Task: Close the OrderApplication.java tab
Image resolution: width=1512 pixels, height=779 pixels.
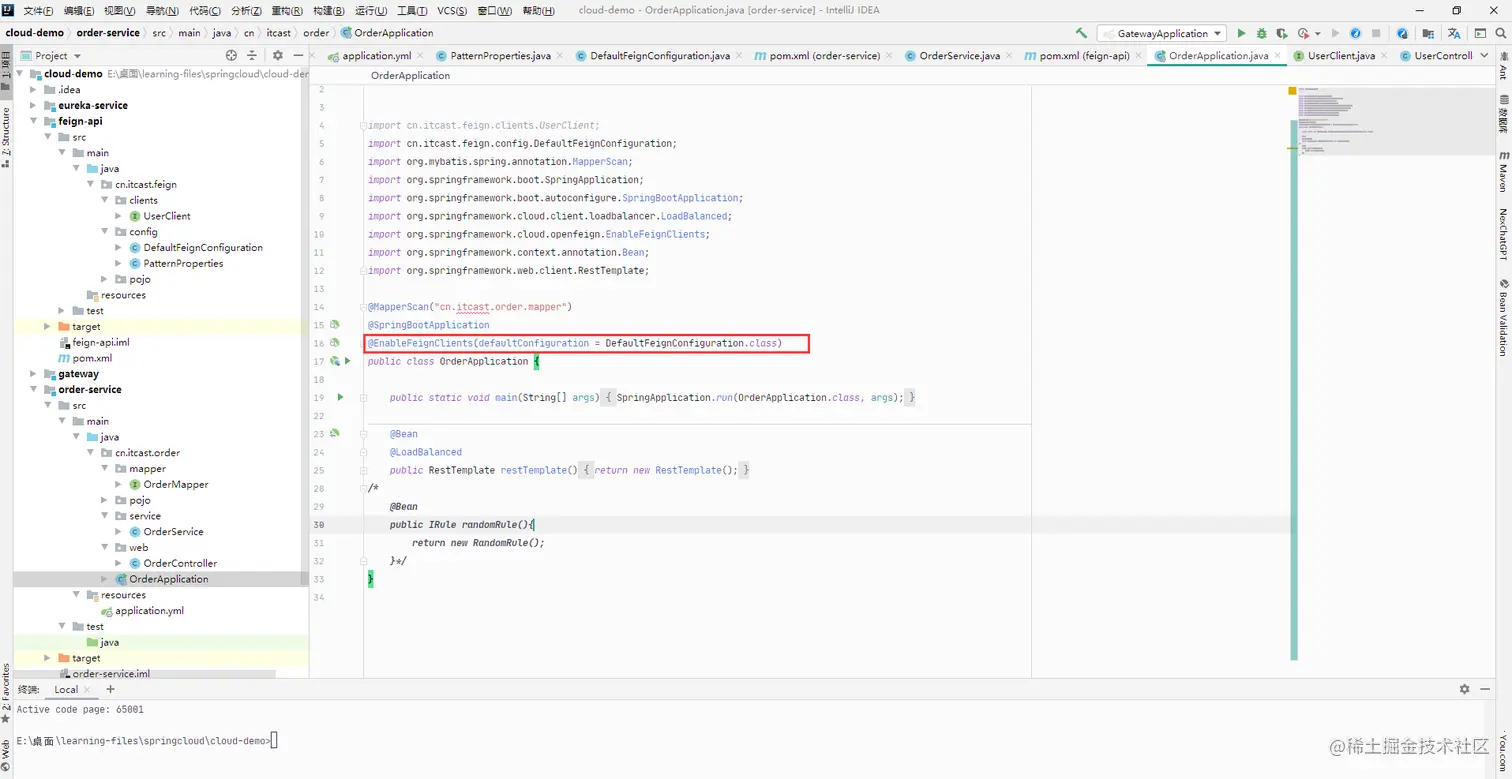Action: coord(1278,56)
